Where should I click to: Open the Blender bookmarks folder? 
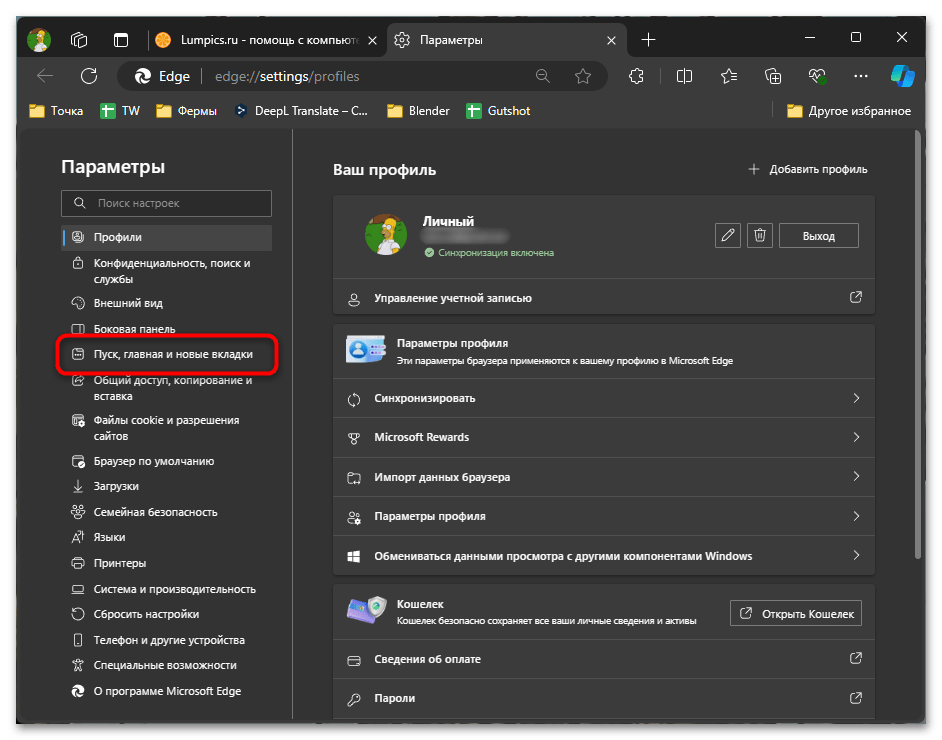pos(418,111)
